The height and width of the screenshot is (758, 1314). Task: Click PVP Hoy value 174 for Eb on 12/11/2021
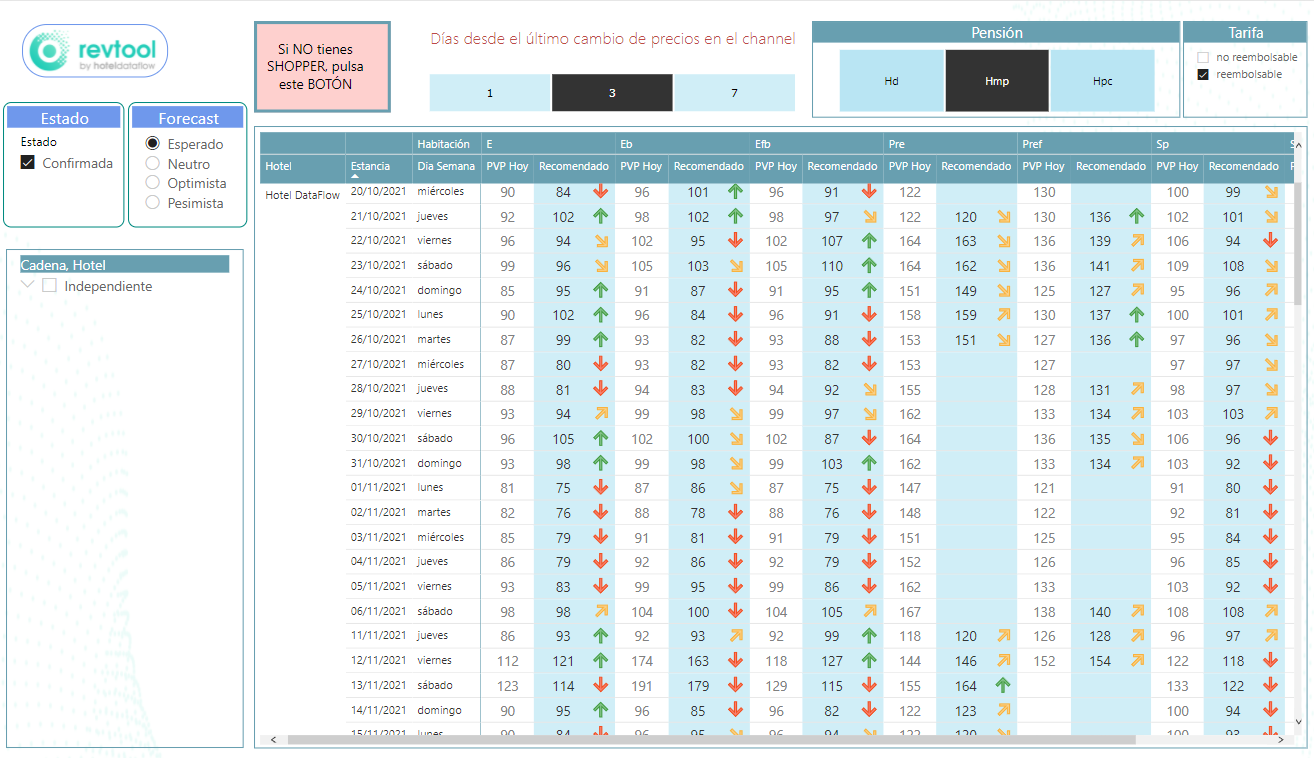[x=642, y=661]
